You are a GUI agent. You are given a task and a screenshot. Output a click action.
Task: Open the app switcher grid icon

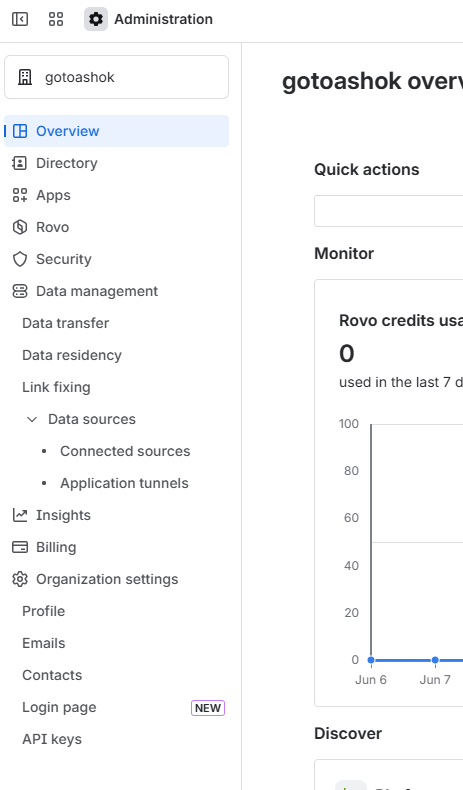(56, 19)
